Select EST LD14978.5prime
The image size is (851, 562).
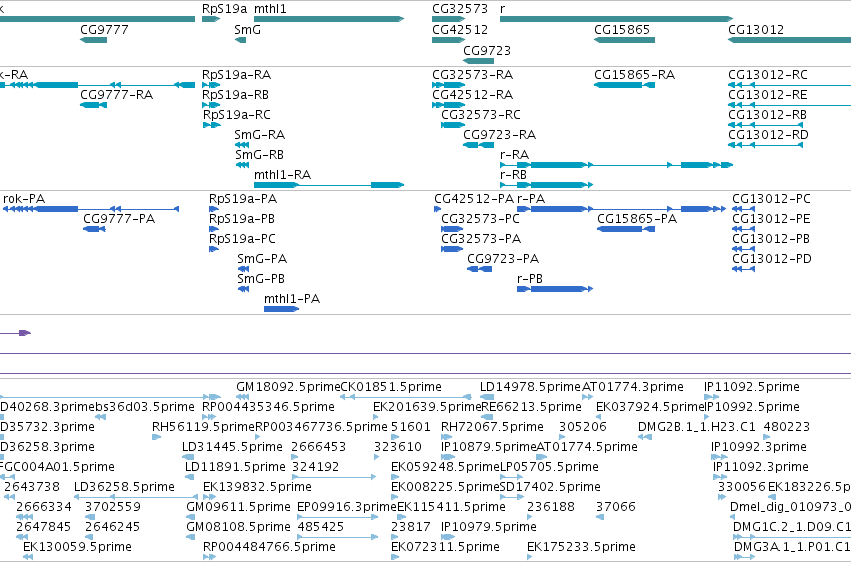[x=487, y=397]
